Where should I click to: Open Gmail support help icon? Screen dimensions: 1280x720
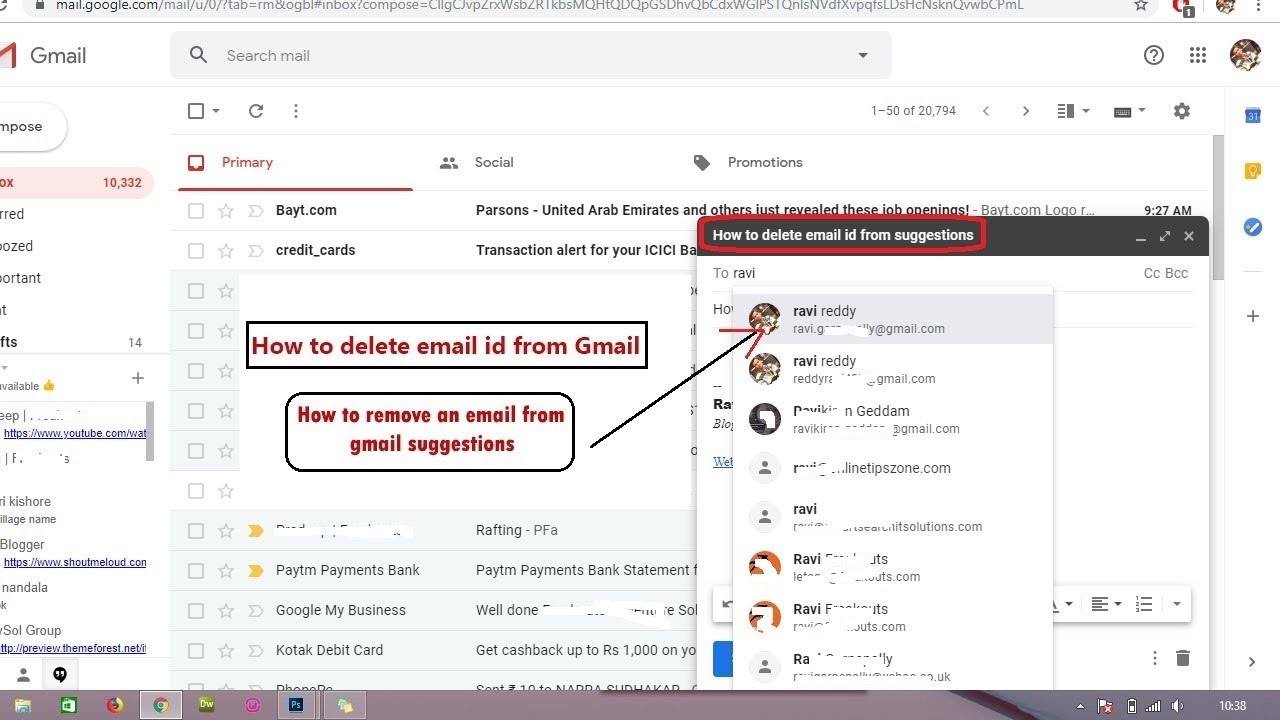tap(1154, 55)
